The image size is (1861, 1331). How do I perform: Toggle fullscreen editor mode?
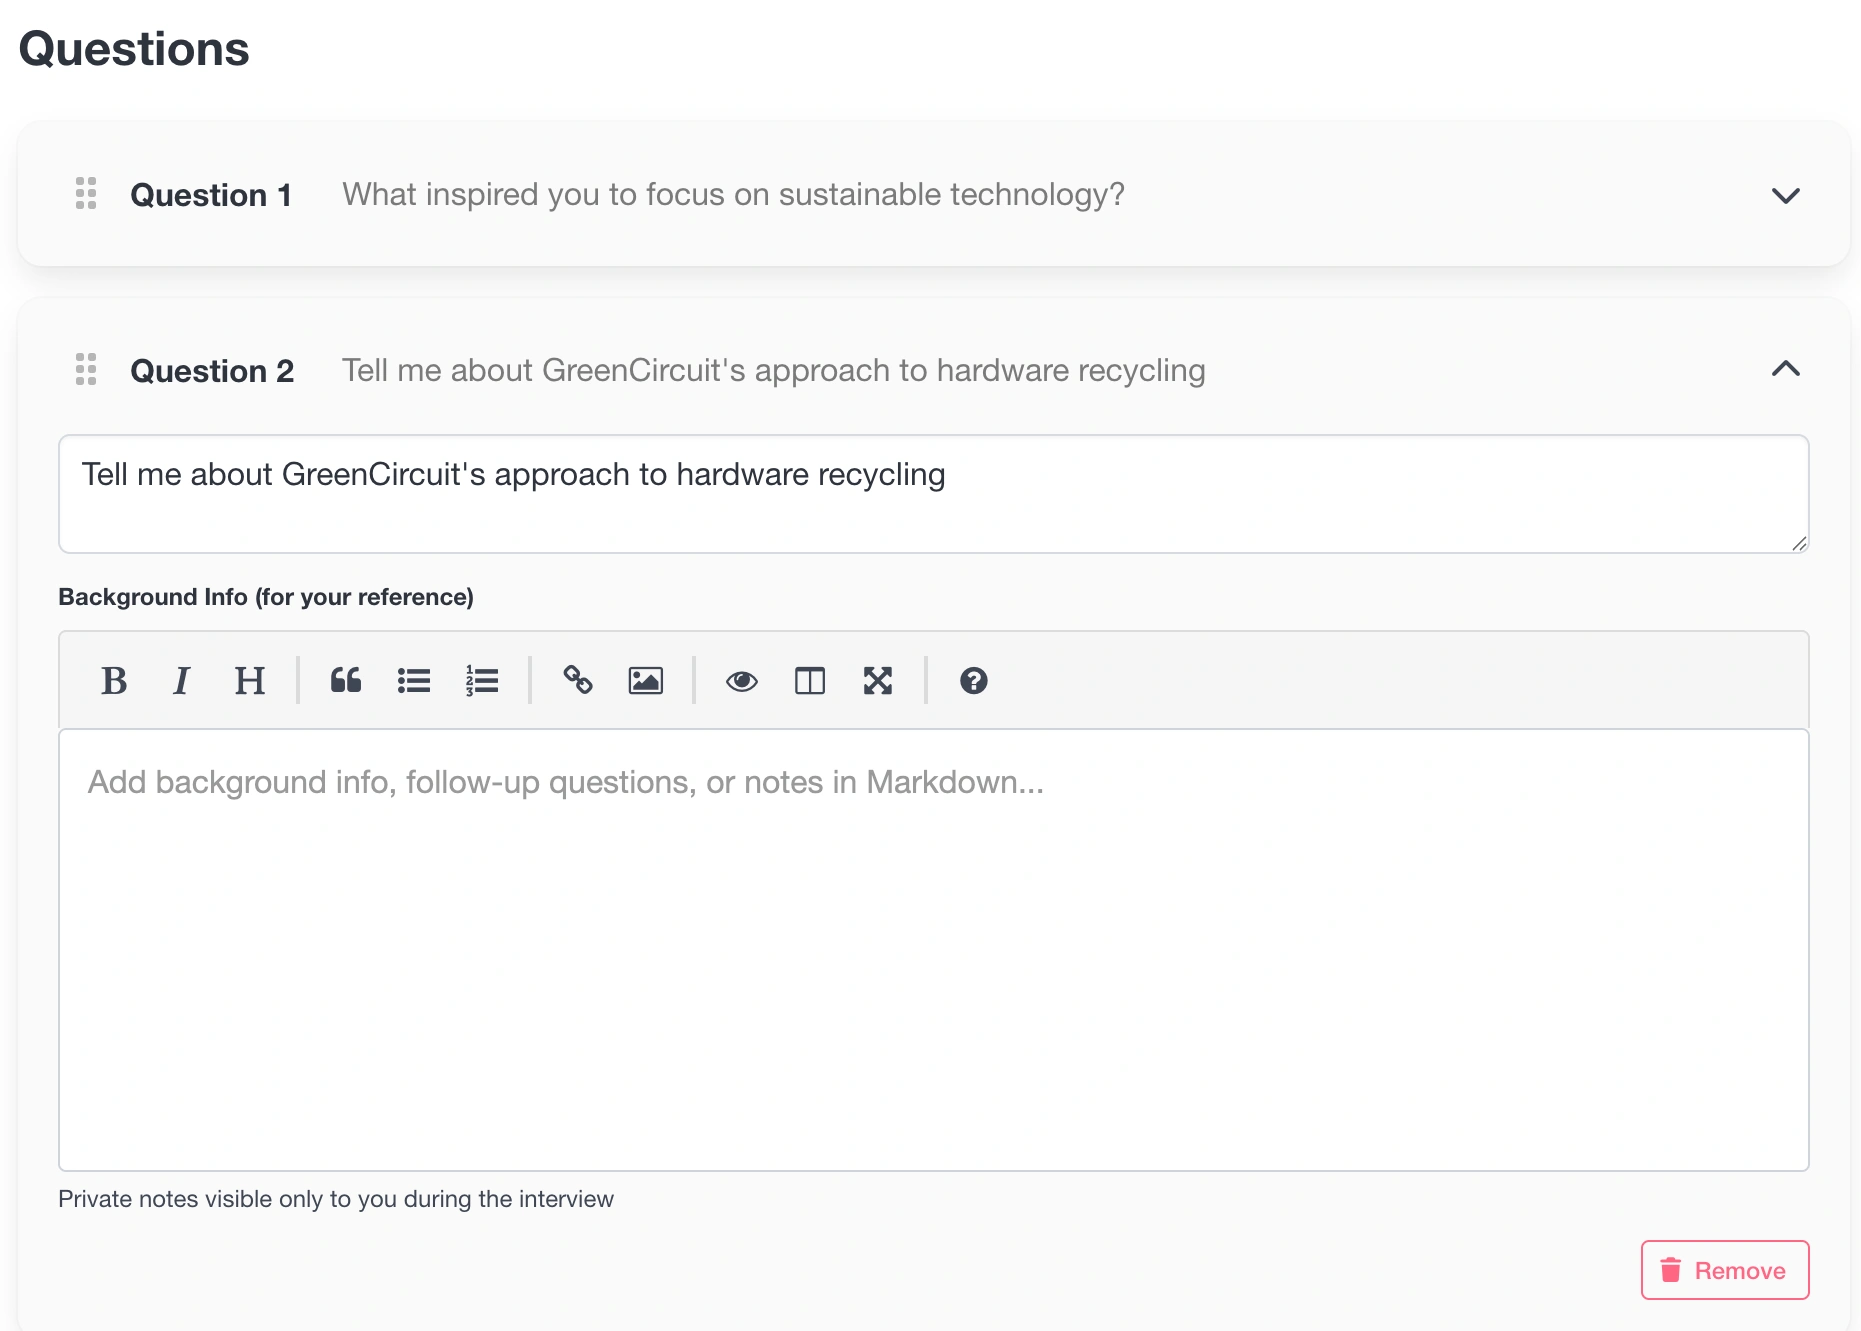point(878,681)
